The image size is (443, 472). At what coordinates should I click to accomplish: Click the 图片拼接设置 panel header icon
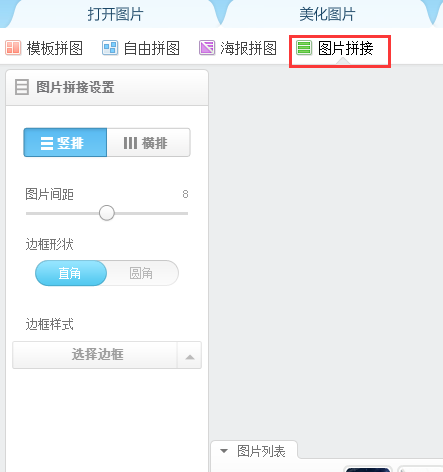pyautogui.click(x=22, y=87)
